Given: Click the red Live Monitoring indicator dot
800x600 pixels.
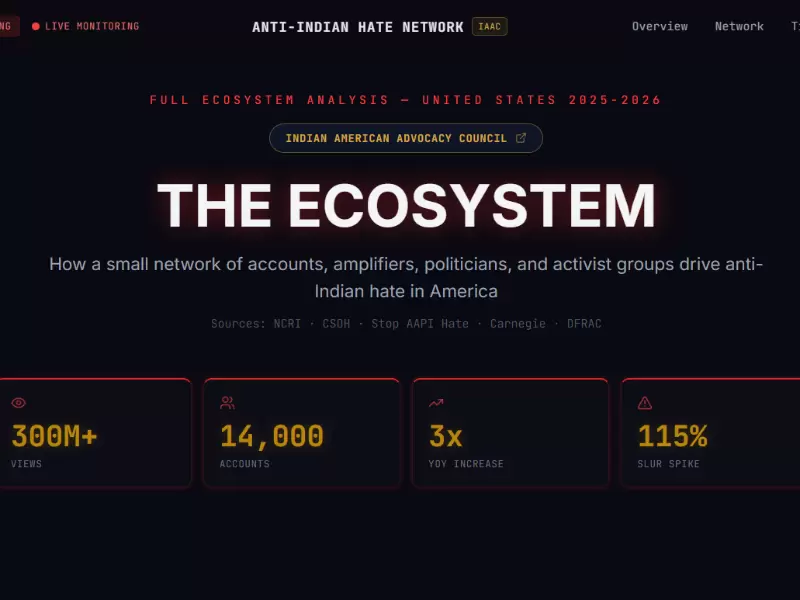Looking at the screenshot, I should [x=36, y=26].
